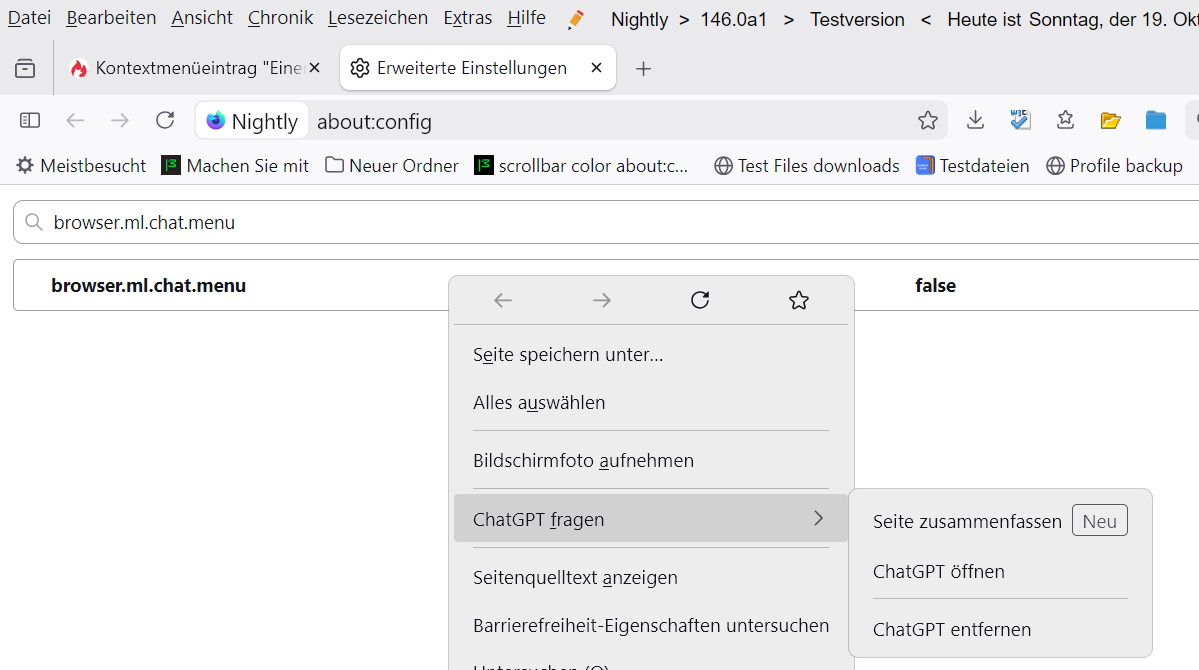Click the back arrow in context menu
Viewport: 1199px width, 670px height.
(x=503, y=300)
